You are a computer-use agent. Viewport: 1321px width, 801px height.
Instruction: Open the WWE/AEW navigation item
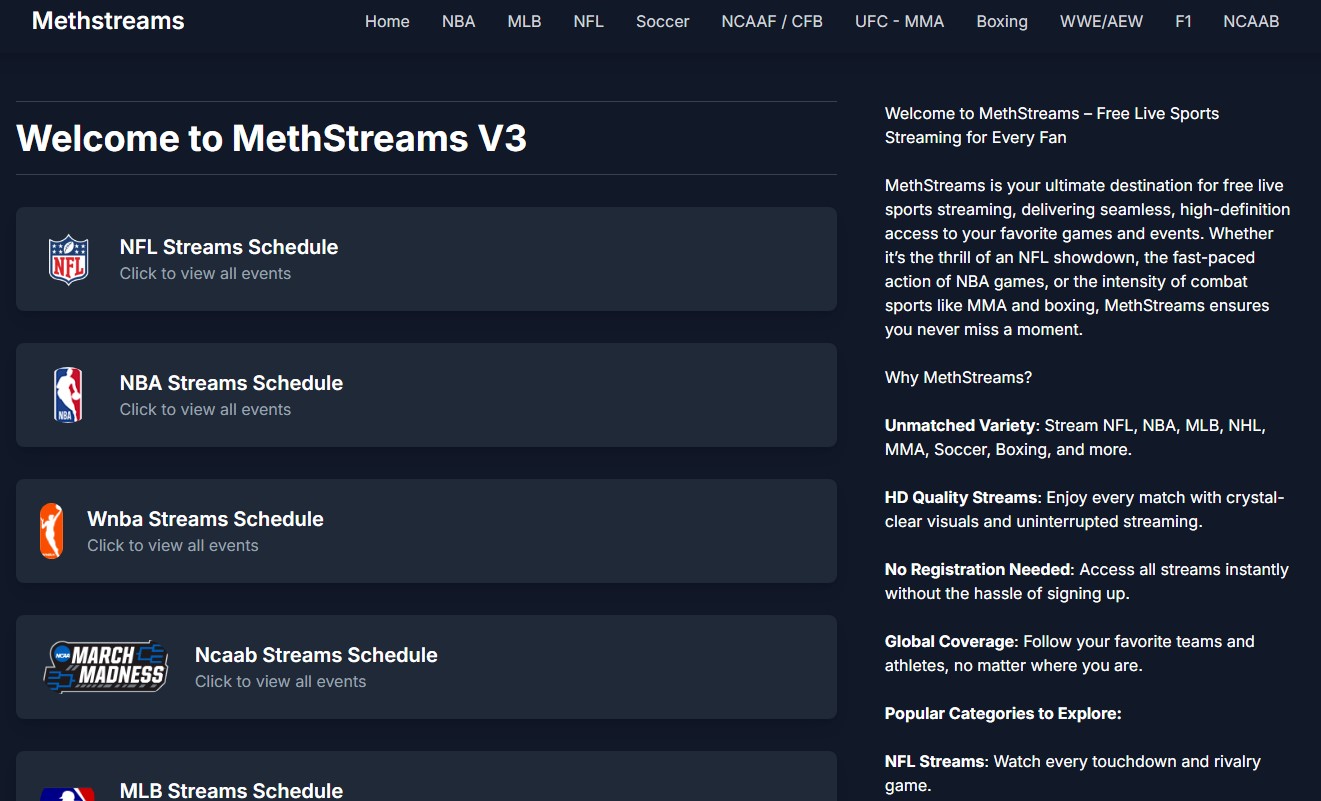[x=1101, y=21]
